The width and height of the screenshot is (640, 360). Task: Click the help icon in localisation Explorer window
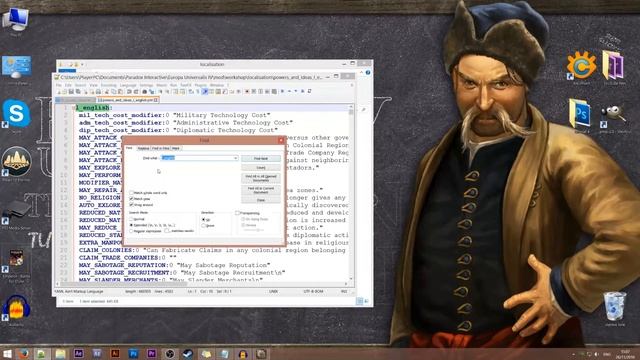(368, 72)
